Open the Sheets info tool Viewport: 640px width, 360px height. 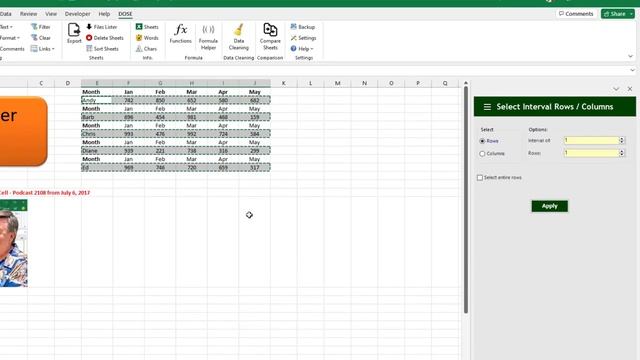147,27
